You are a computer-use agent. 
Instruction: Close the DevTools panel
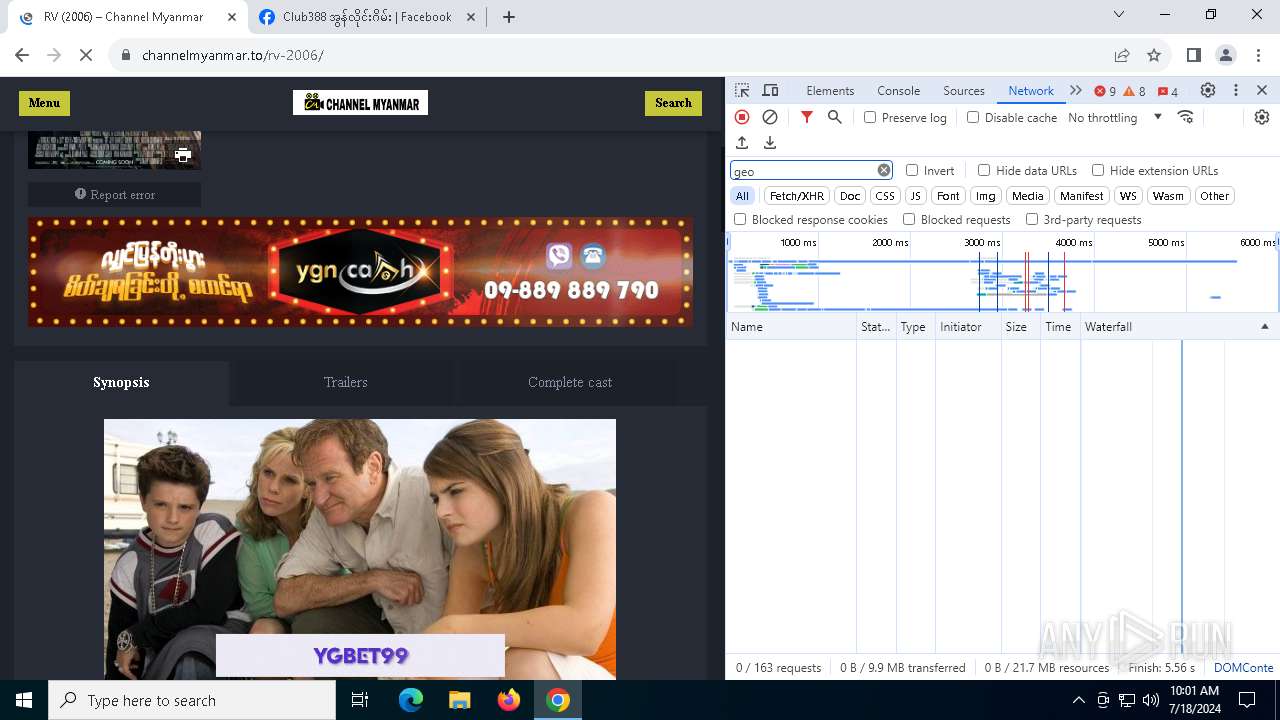pos(1262,90)
